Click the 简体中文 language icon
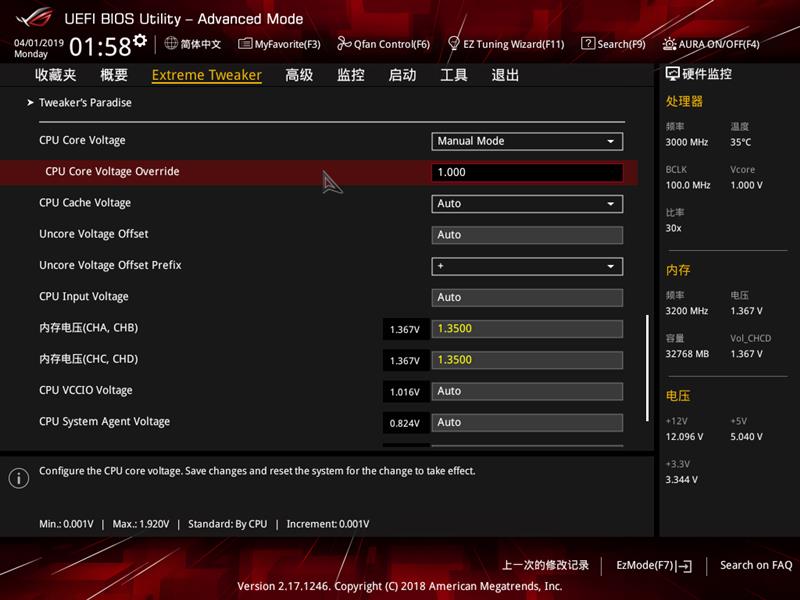 tap(168, 44)
